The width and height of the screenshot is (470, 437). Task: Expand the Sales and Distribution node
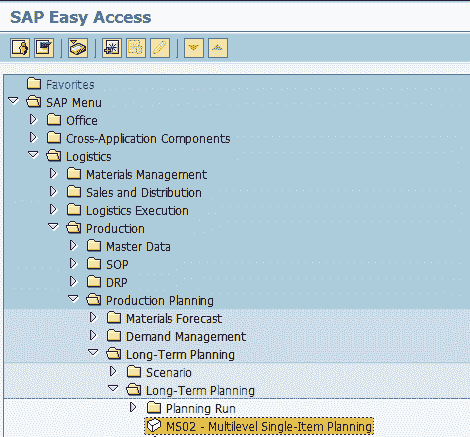tap(53, 191)
